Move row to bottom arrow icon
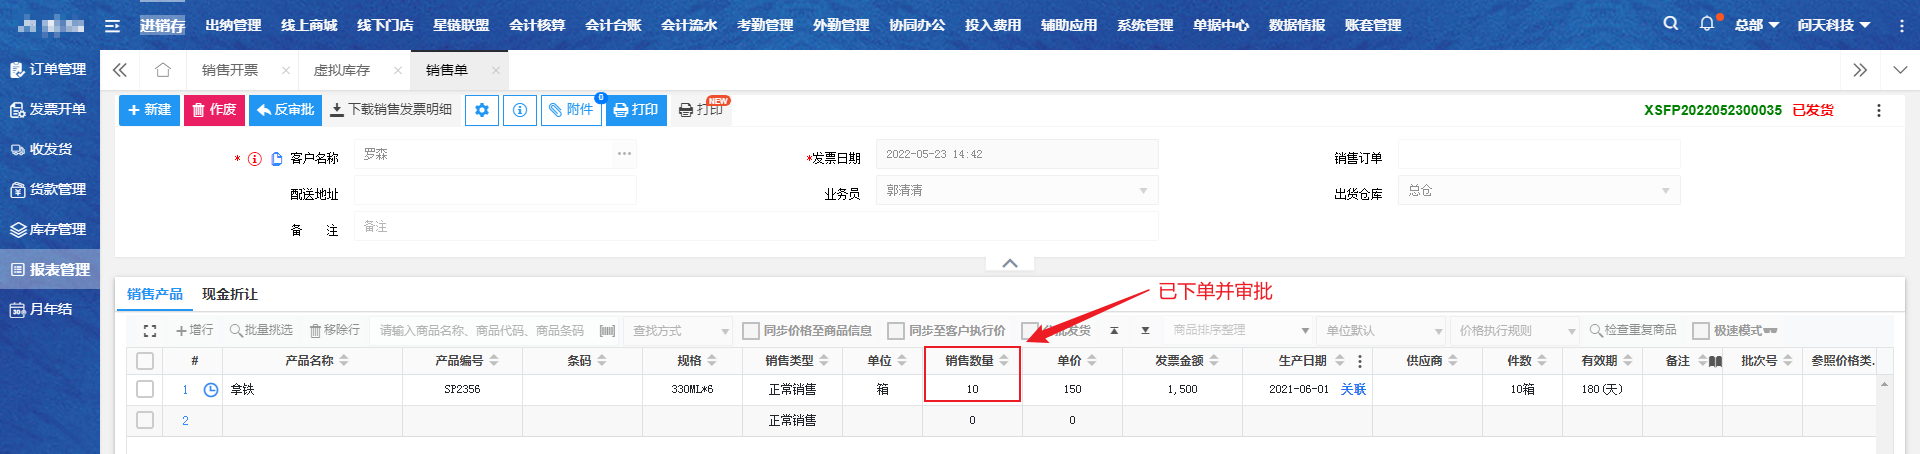This screenshot has height=454, width=1920. [1145, 330]
